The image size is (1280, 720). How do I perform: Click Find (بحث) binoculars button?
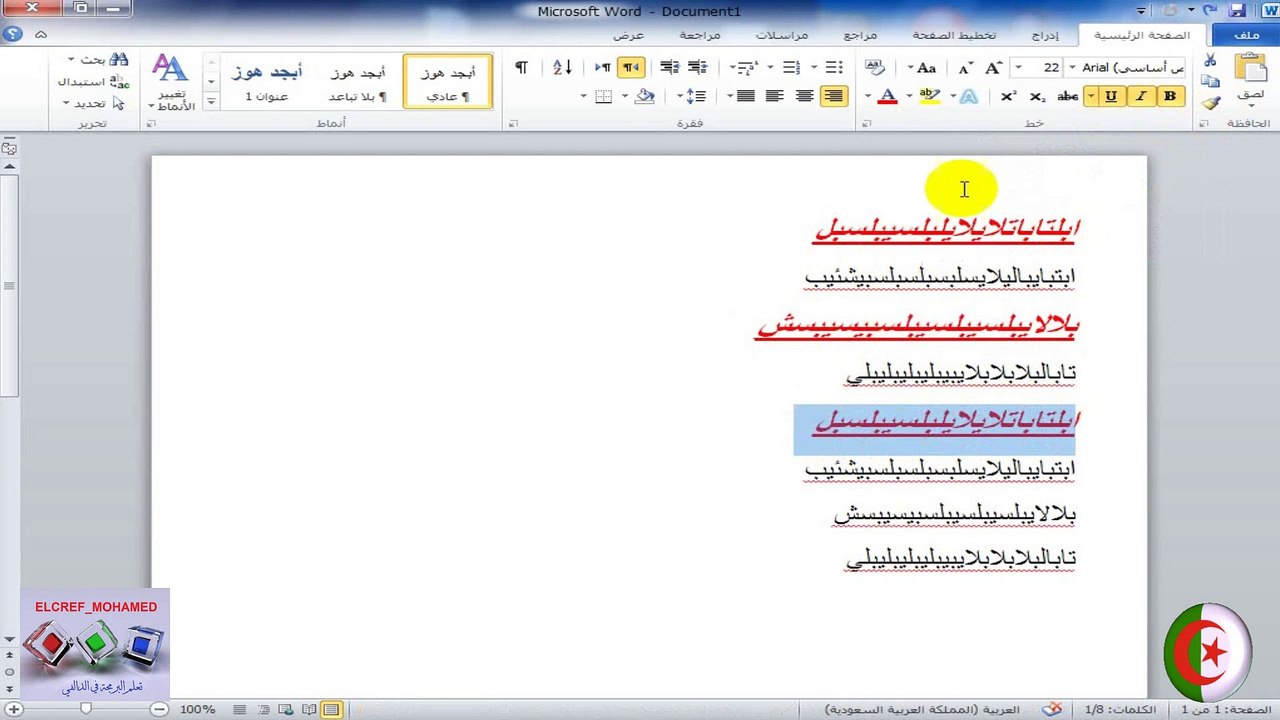98,60
